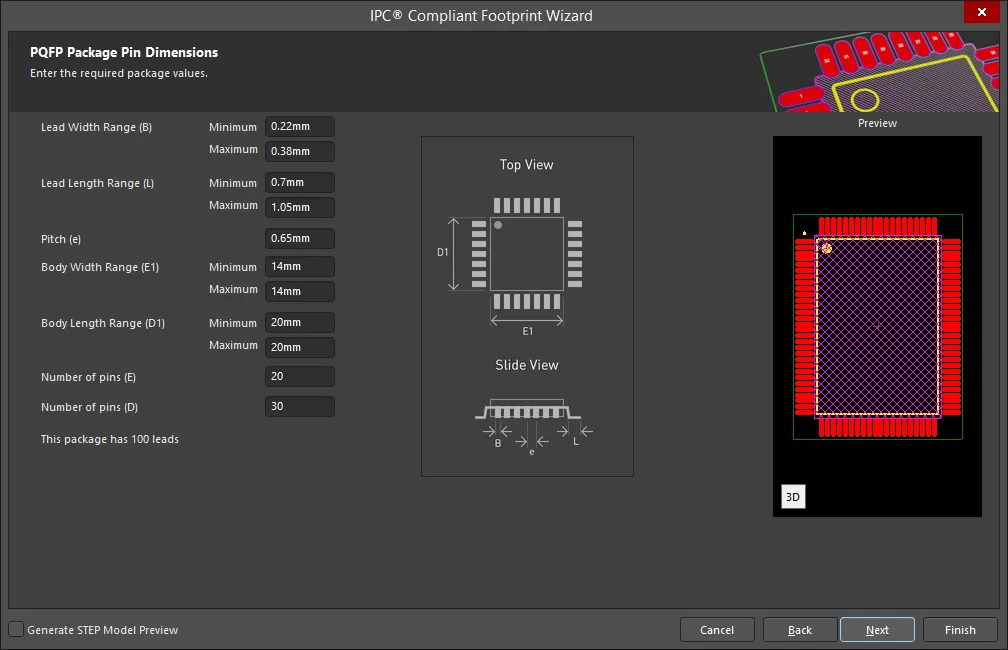Edit Body Length minimum 20mm field
The height and width of the screenshot is (650, 1008).
pyautogui.click(x=300, y=322)
